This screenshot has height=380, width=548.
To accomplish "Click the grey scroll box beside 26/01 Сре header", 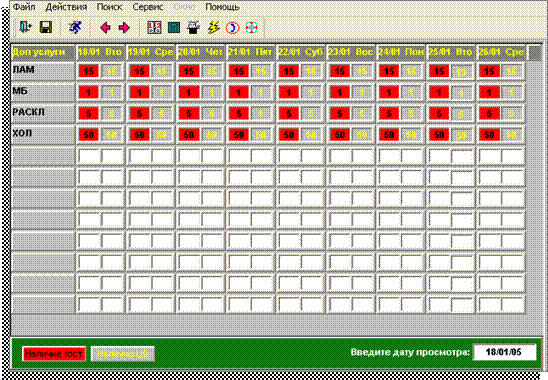I will [x=534, y=53].
